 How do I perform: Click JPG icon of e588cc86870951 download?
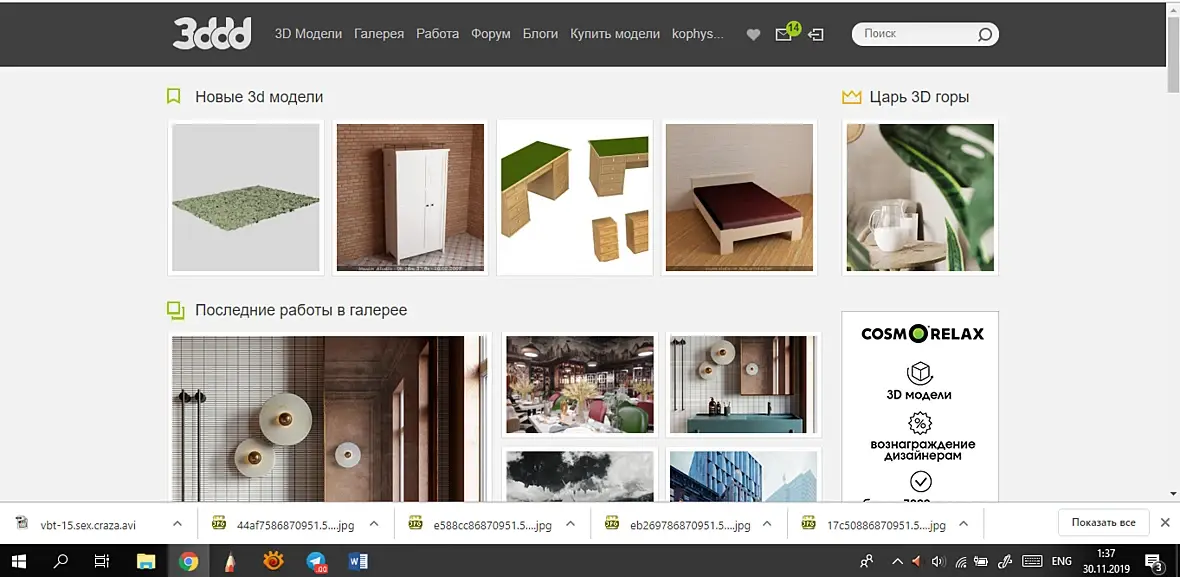tap(415, 524)
